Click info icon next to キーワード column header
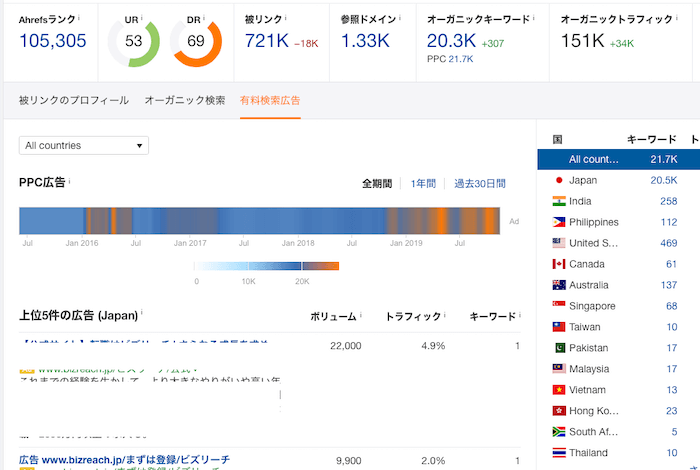The image size is (700, 470). (520, 315)
